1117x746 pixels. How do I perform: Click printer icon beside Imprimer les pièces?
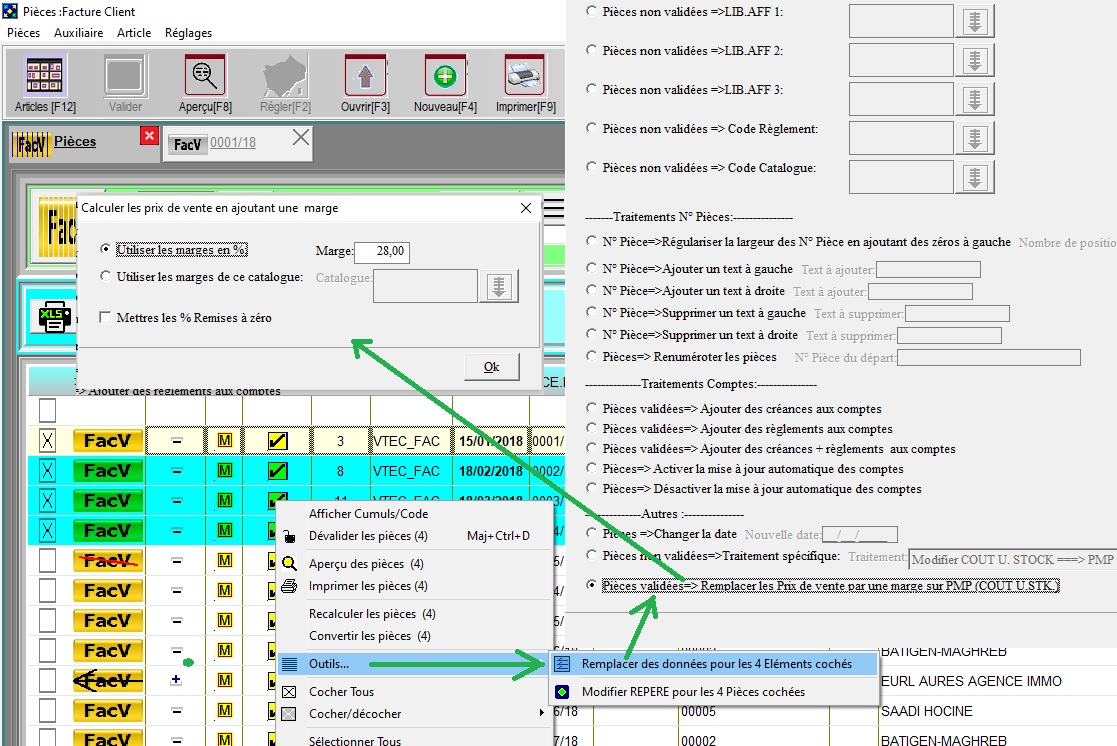(289, 586)
